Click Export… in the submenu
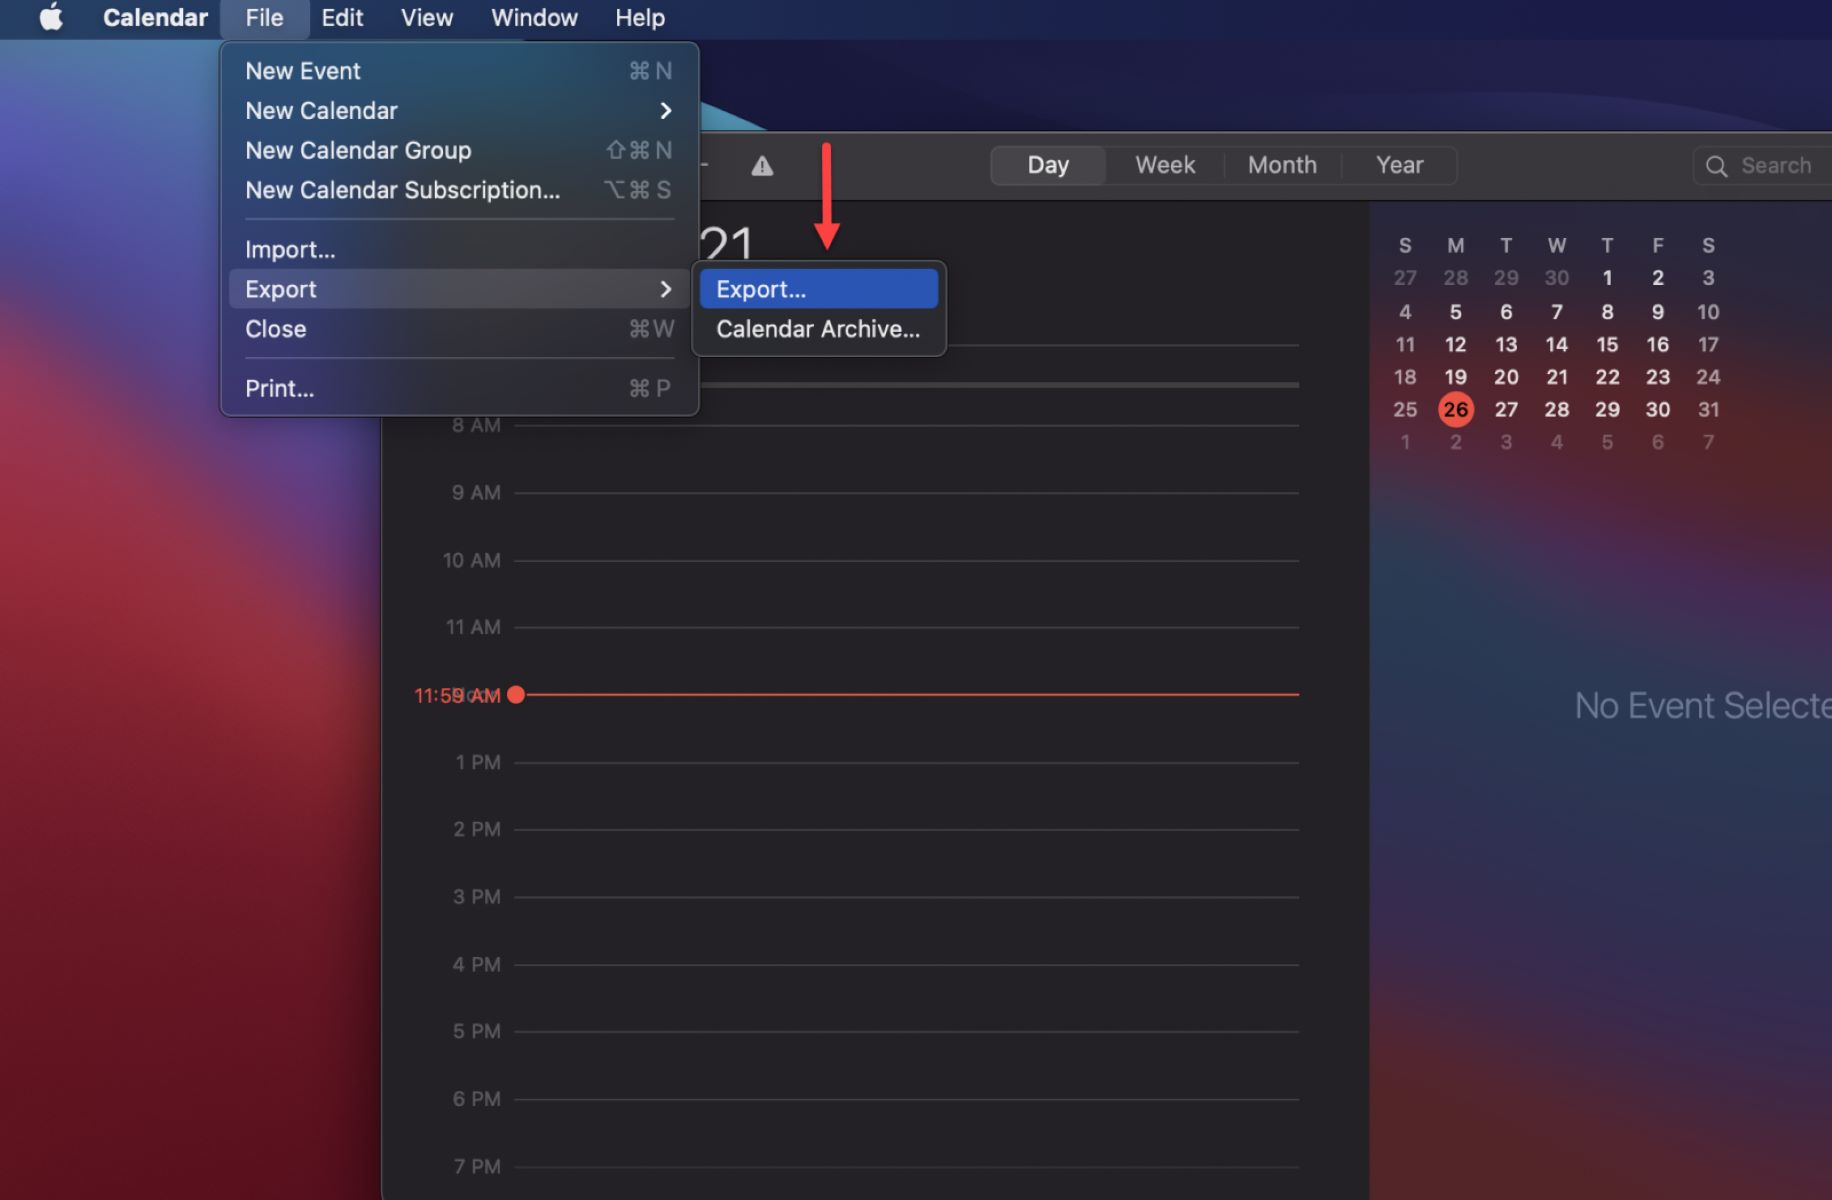1832x1200 pixels. [819, 289]
